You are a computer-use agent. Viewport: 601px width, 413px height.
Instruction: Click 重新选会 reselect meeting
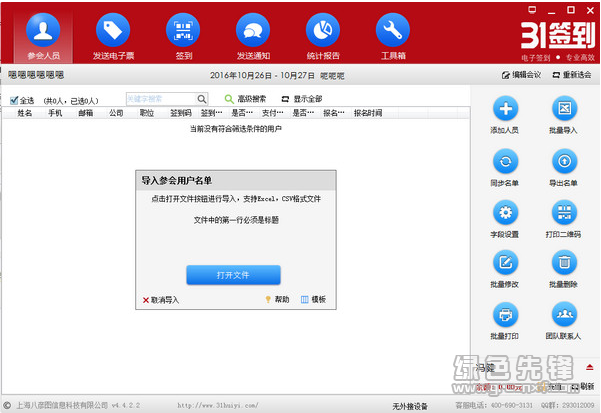572,75
